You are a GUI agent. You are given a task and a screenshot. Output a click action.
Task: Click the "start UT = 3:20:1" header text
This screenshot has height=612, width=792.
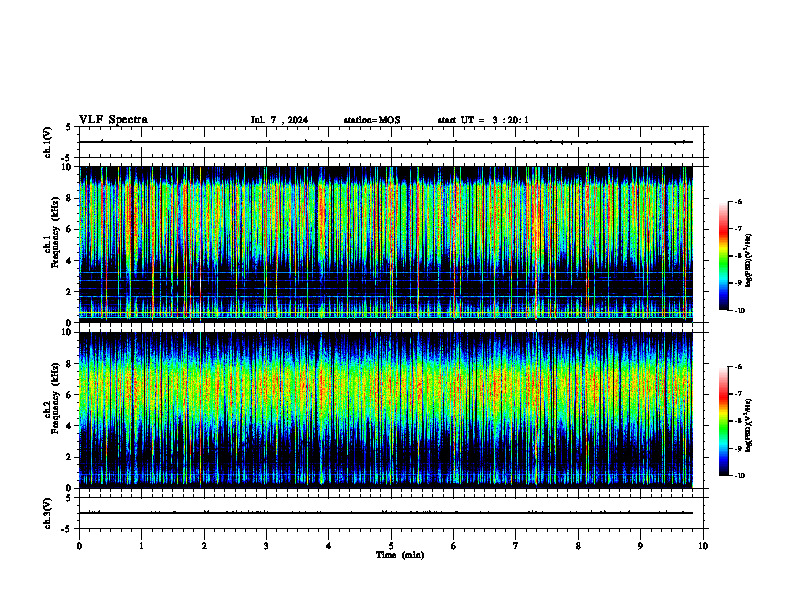[483, 120]
